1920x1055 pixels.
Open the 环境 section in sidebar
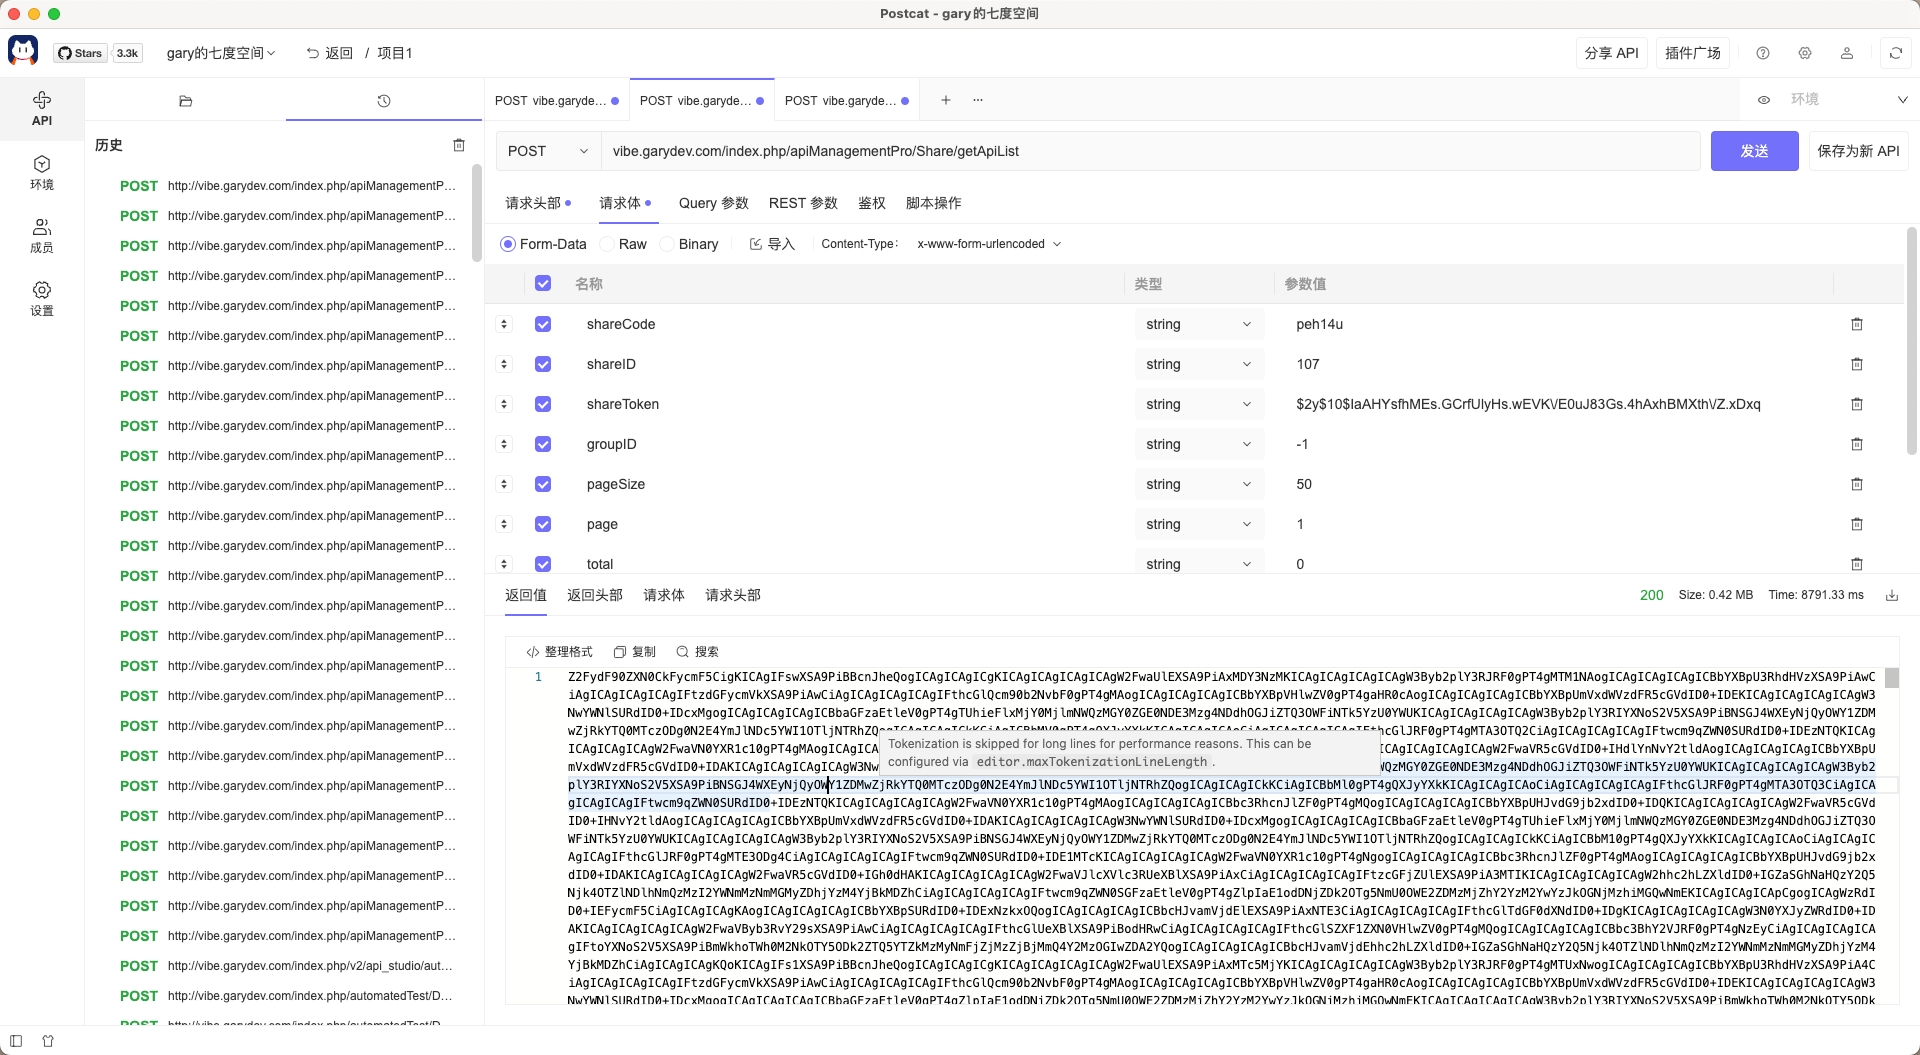pos(42,172)
